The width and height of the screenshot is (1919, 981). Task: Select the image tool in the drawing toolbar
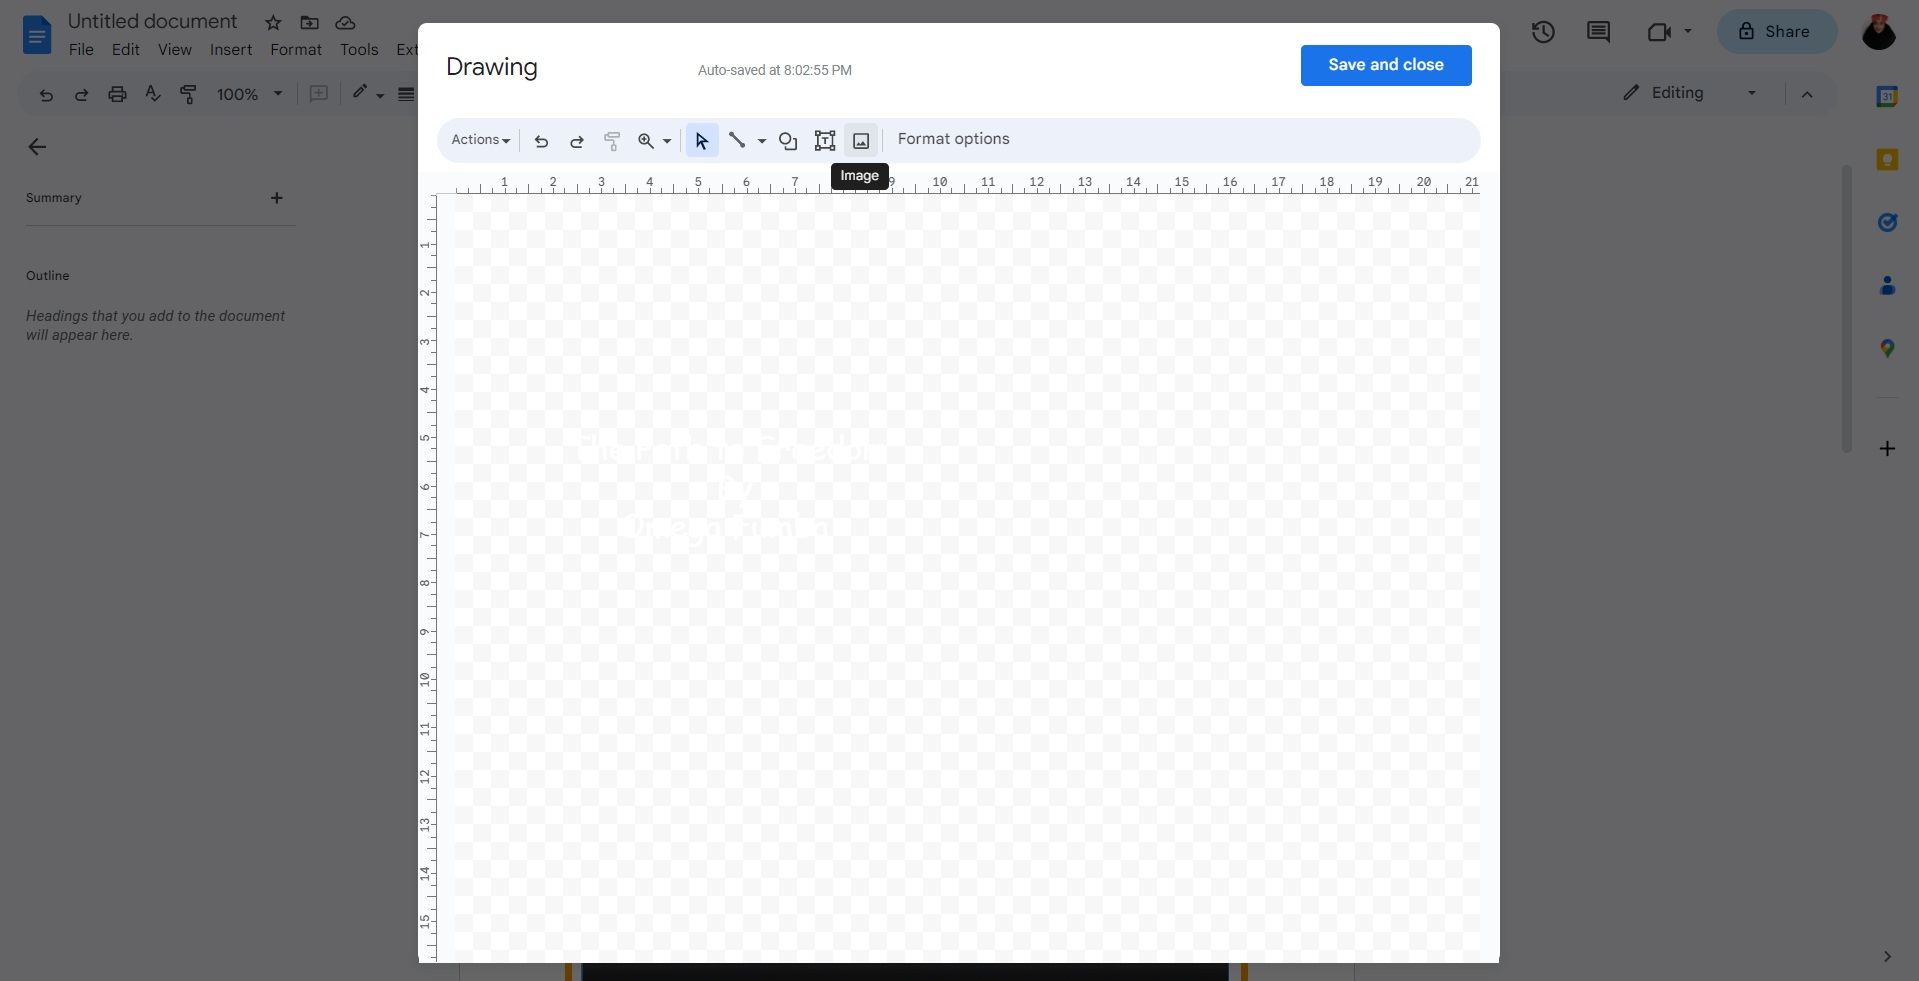pos(860,140)
